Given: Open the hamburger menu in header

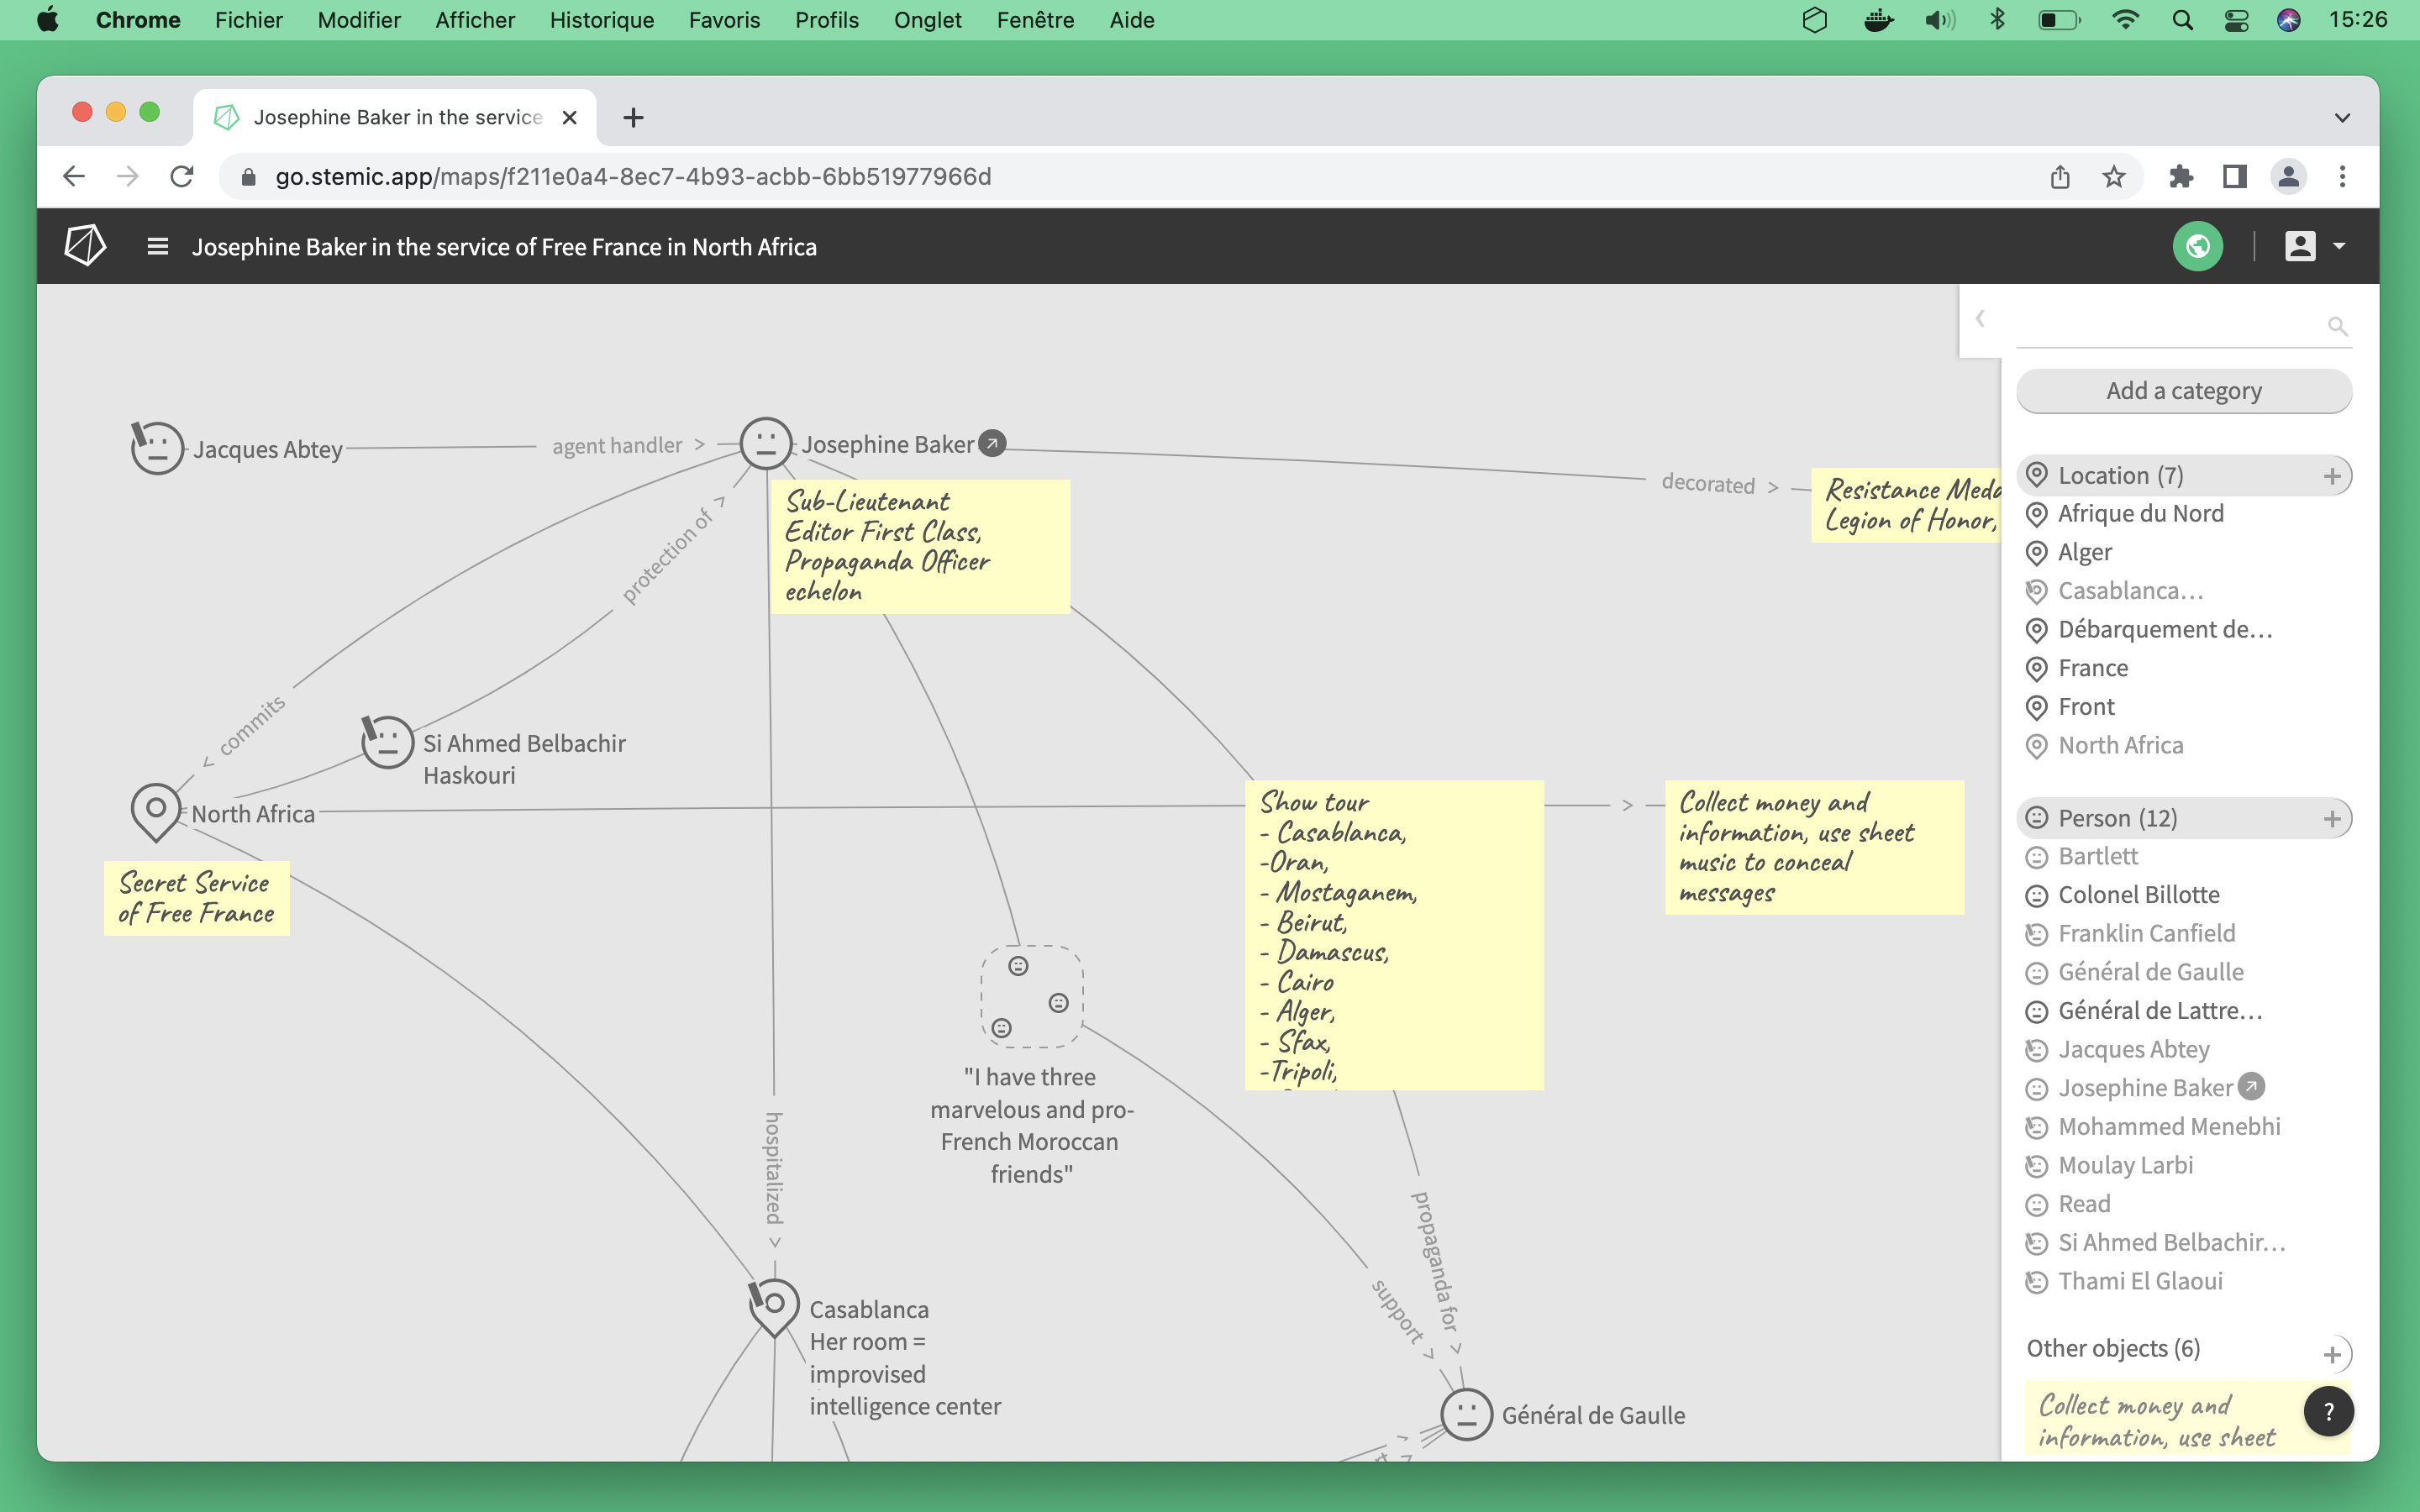Looking at the screenshot, I should [x=157, y=246].
